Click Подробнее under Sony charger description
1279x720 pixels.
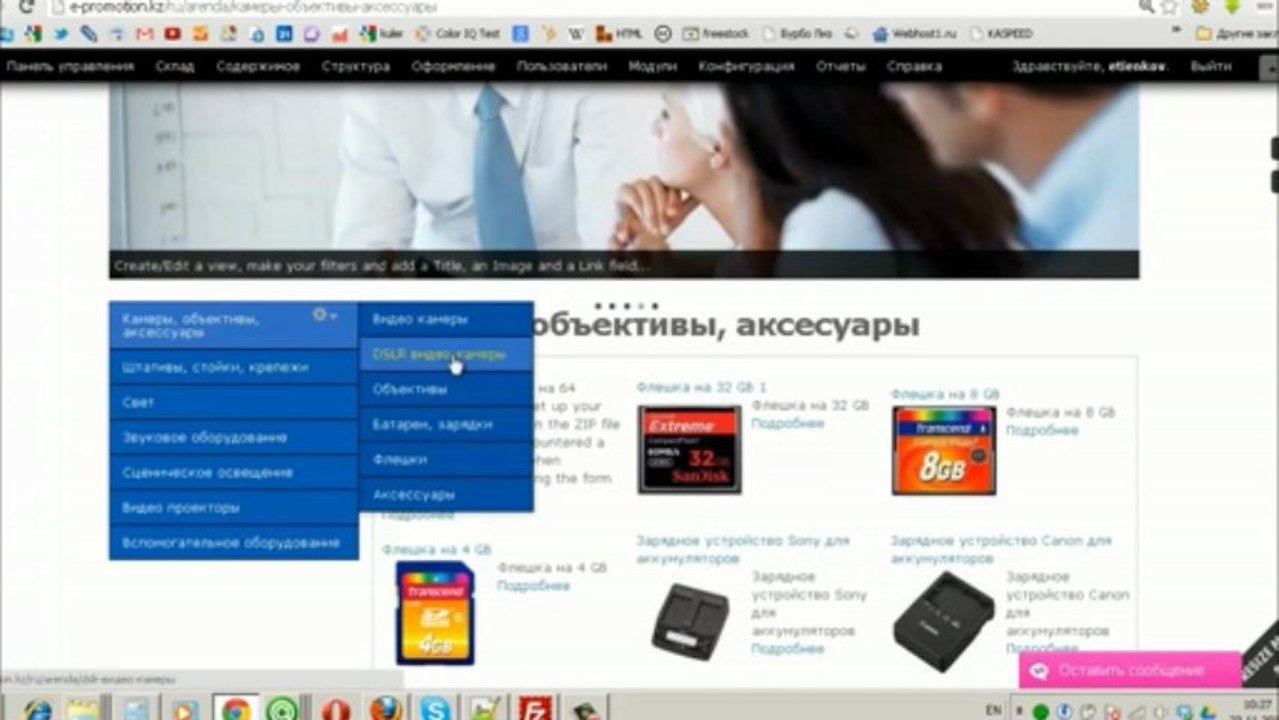[x=788, y=649]
